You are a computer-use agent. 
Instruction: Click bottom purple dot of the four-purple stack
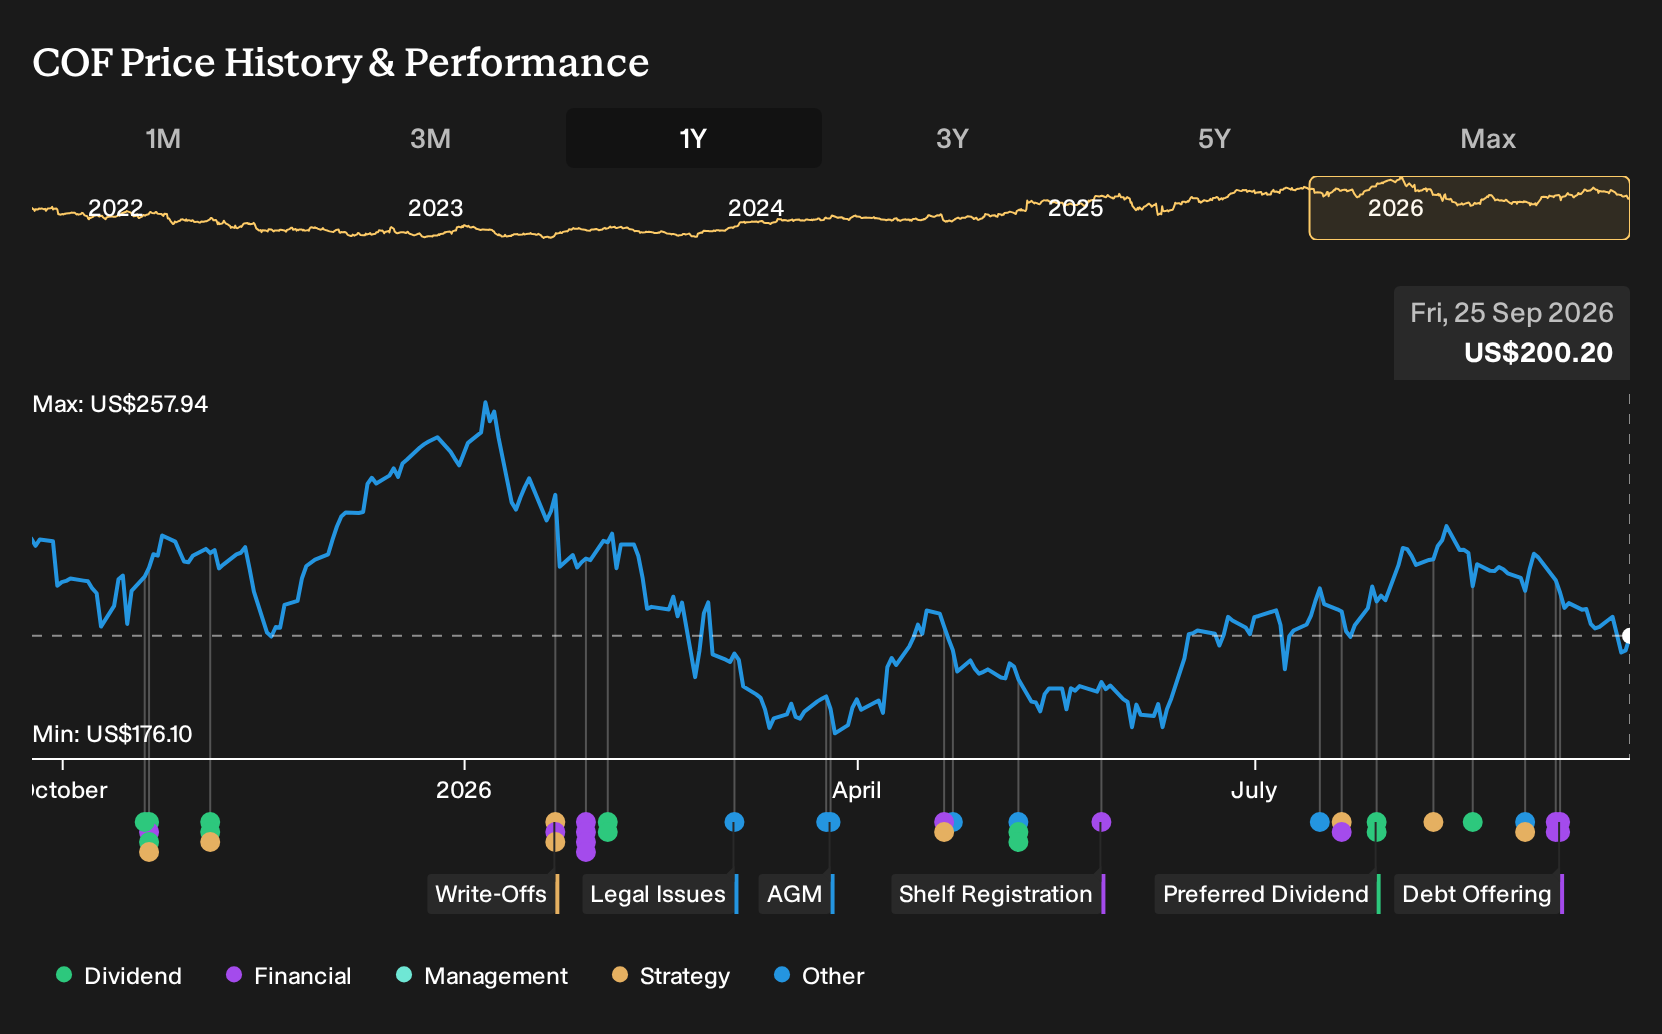(586, 852)
